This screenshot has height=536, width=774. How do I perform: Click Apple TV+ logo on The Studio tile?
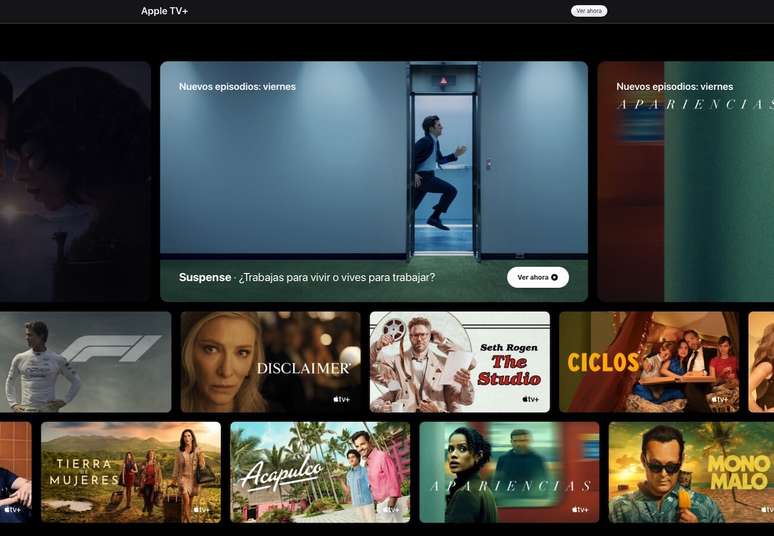530,399
